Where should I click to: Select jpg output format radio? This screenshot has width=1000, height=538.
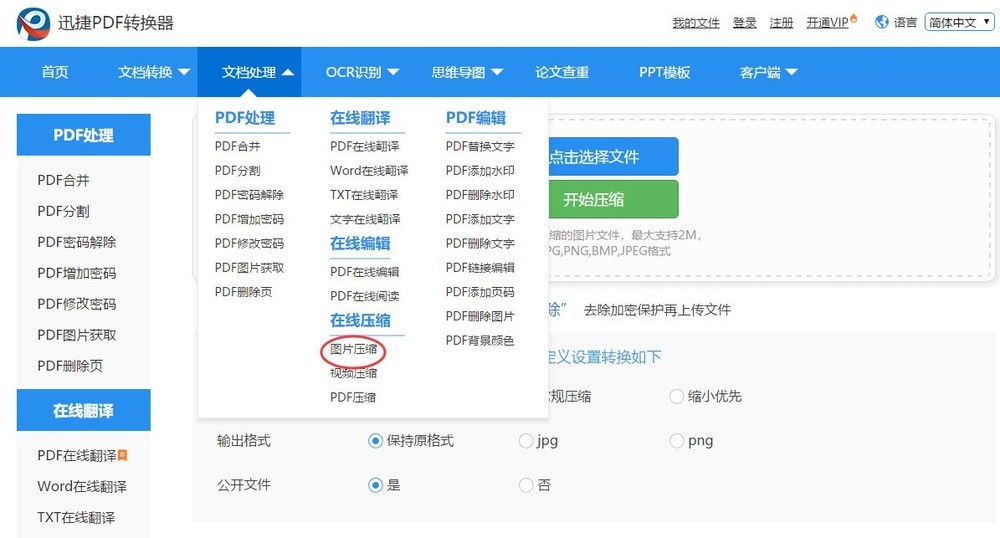[x=526, y=440]
